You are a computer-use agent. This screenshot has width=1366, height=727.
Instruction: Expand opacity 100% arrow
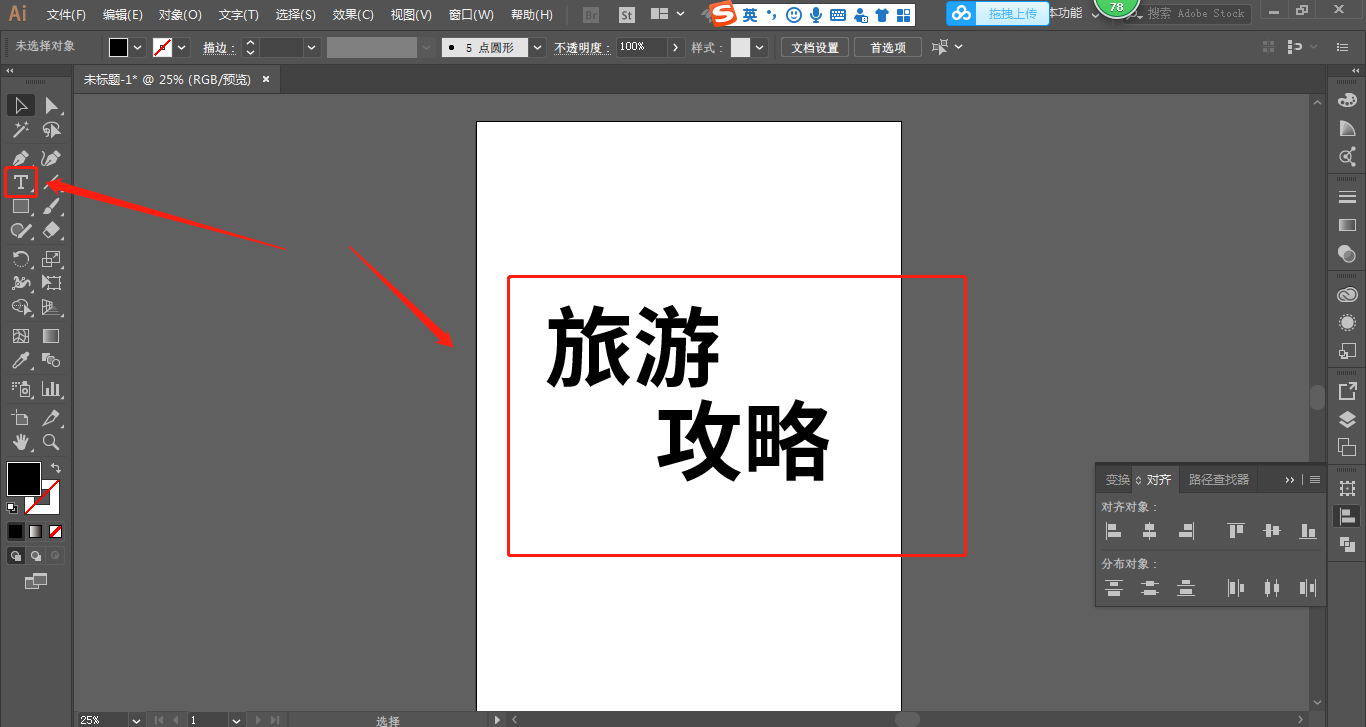click(676, 47)
